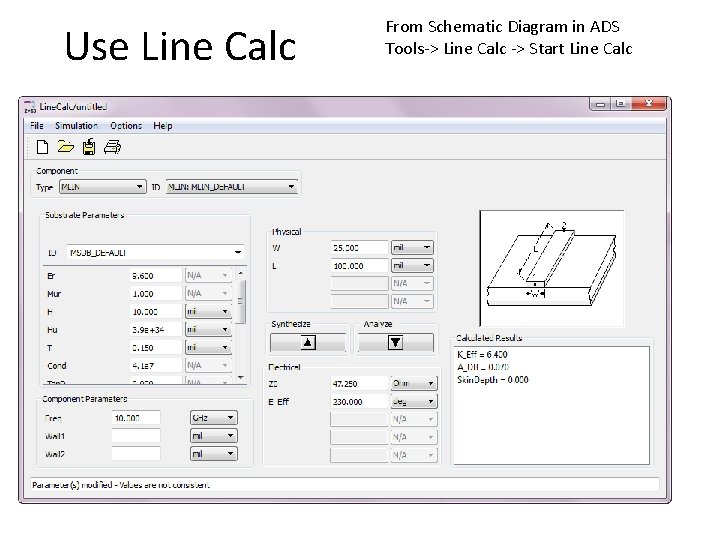
Task: Click the Cond value field
Action: click(156, 366)
